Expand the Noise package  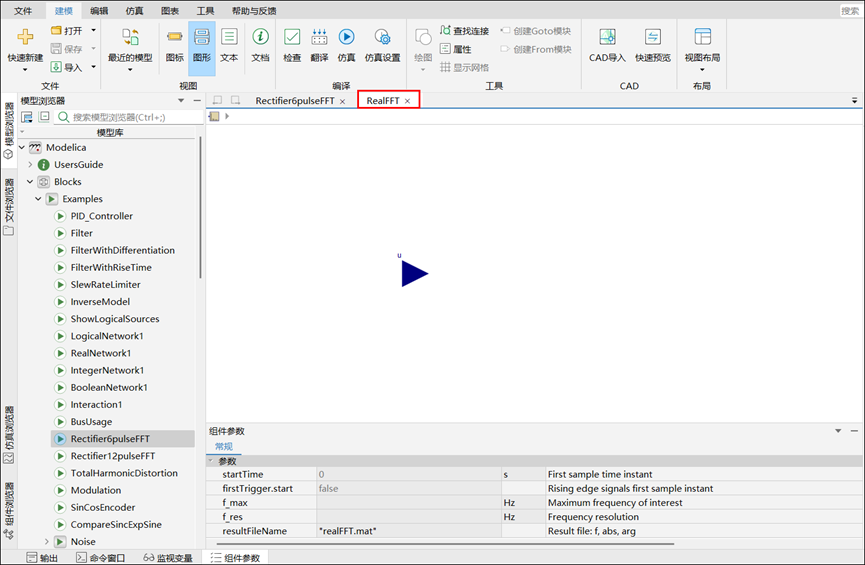(x=47, y=541)
